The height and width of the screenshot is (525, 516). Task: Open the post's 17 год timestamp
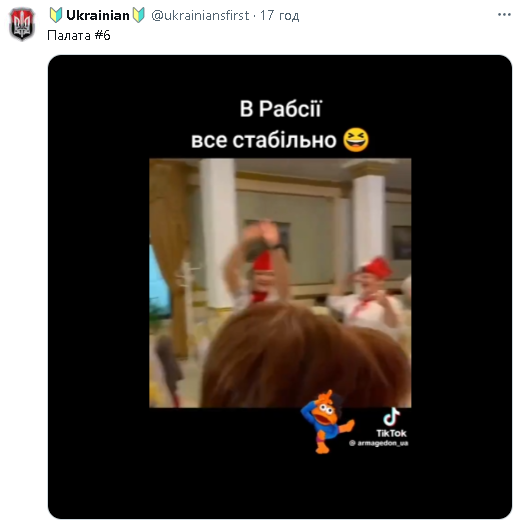tap(280, 15)
